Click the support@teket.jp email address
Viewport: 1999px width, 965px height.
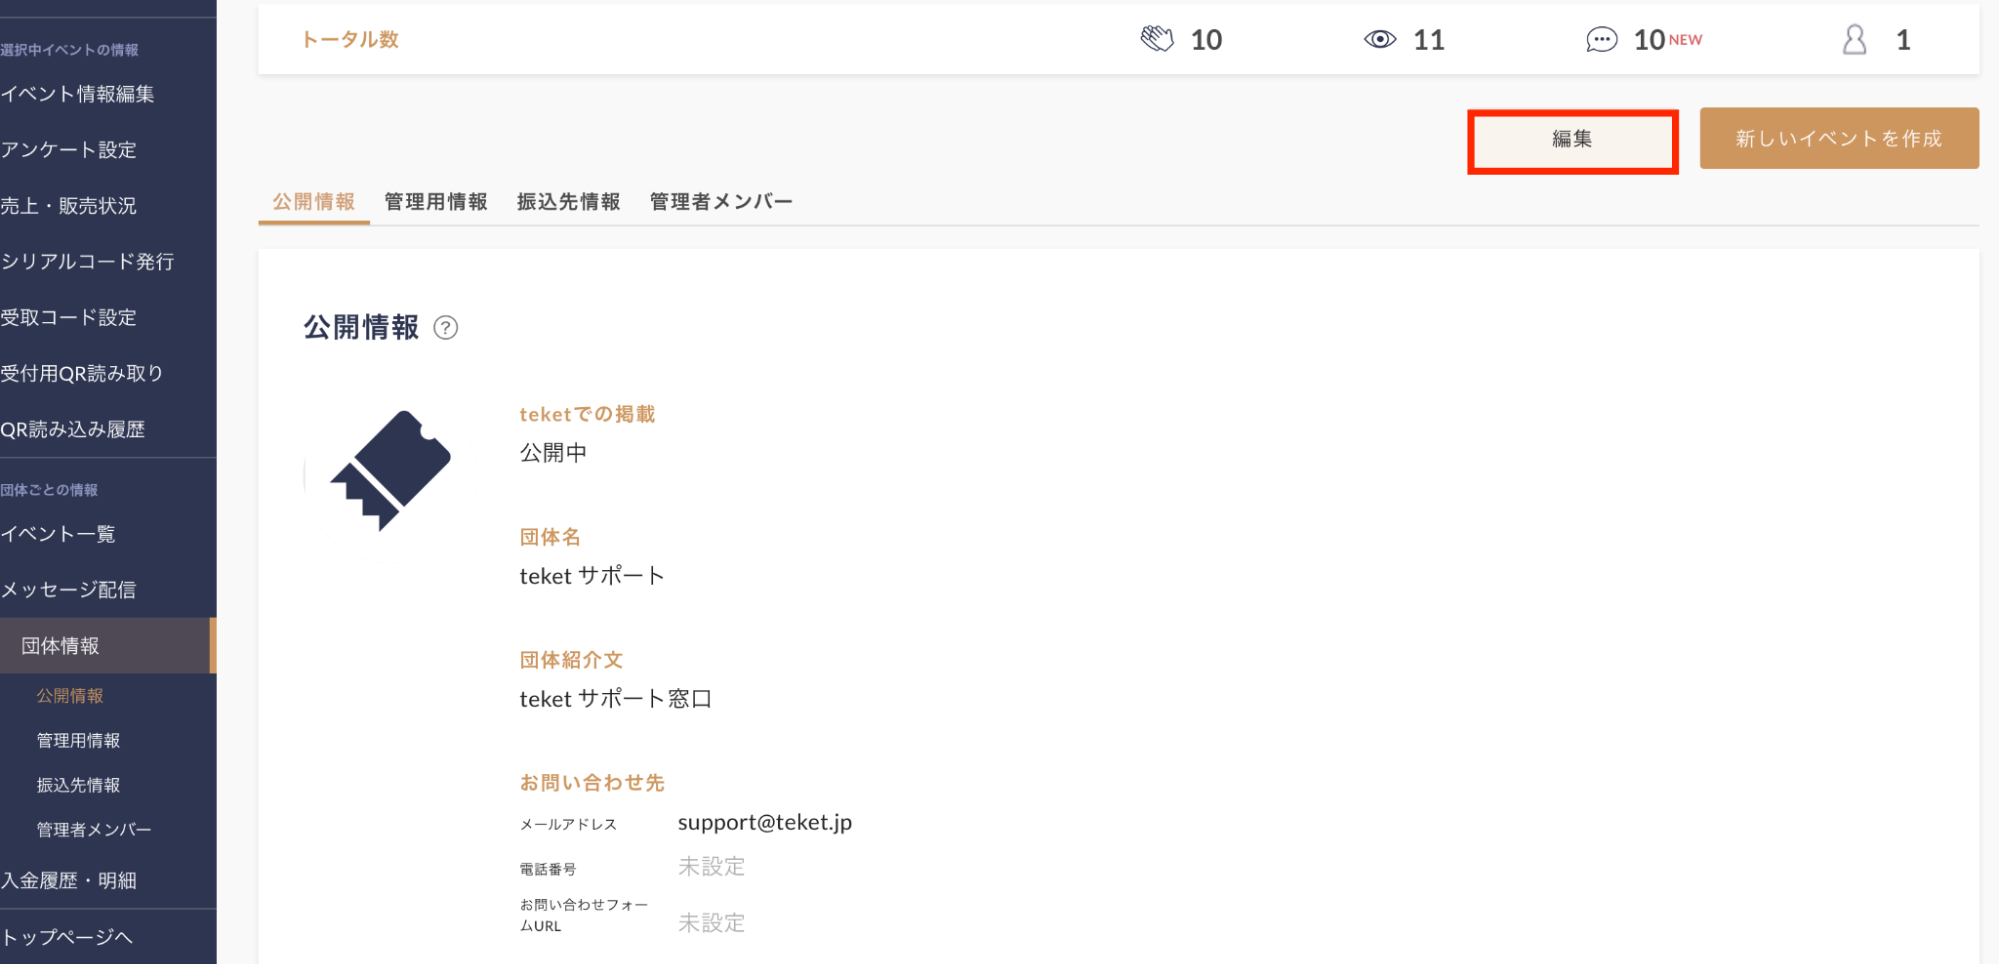765,822
